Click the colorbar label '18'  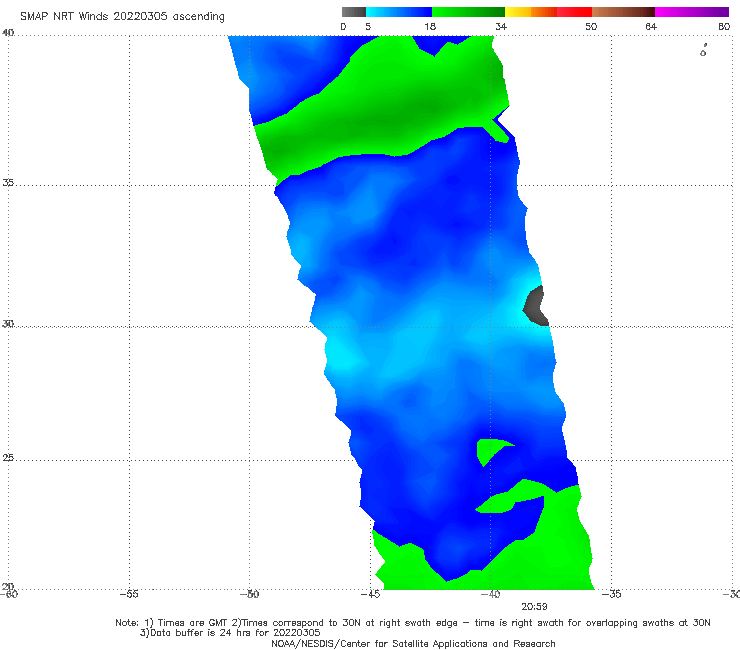pos(430,27)
